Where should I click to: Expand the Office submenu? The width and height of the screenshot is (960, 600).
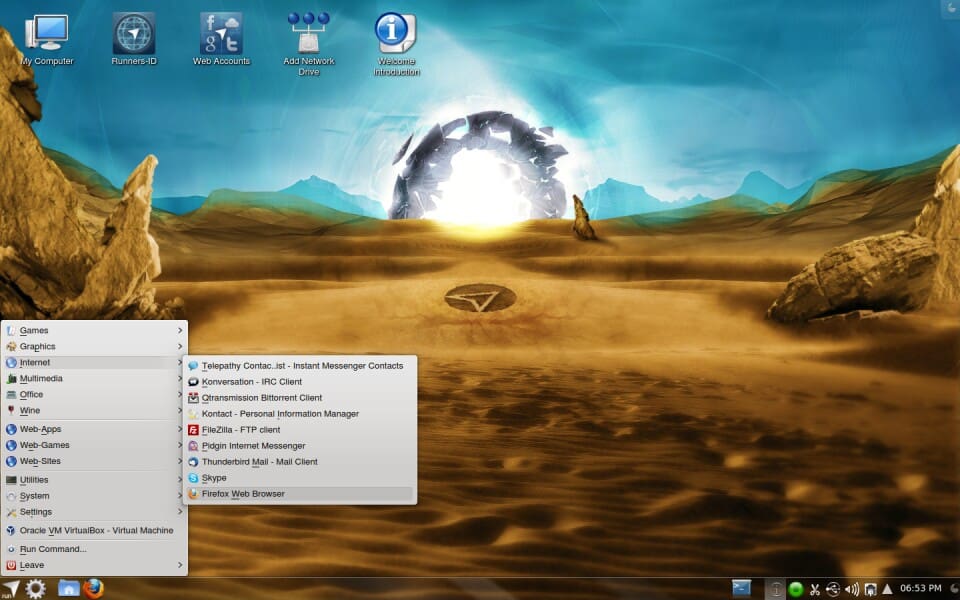[95, 394]
